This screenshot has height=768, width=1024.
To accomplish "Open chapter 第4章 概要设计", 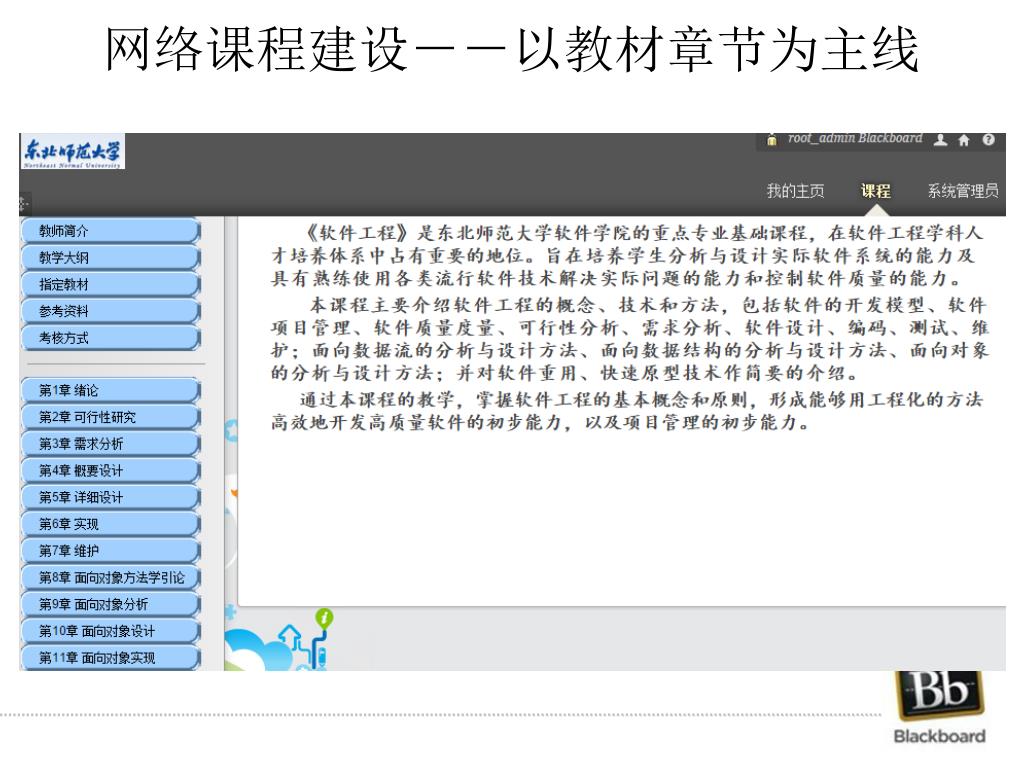I will click(x=110, y=471).
